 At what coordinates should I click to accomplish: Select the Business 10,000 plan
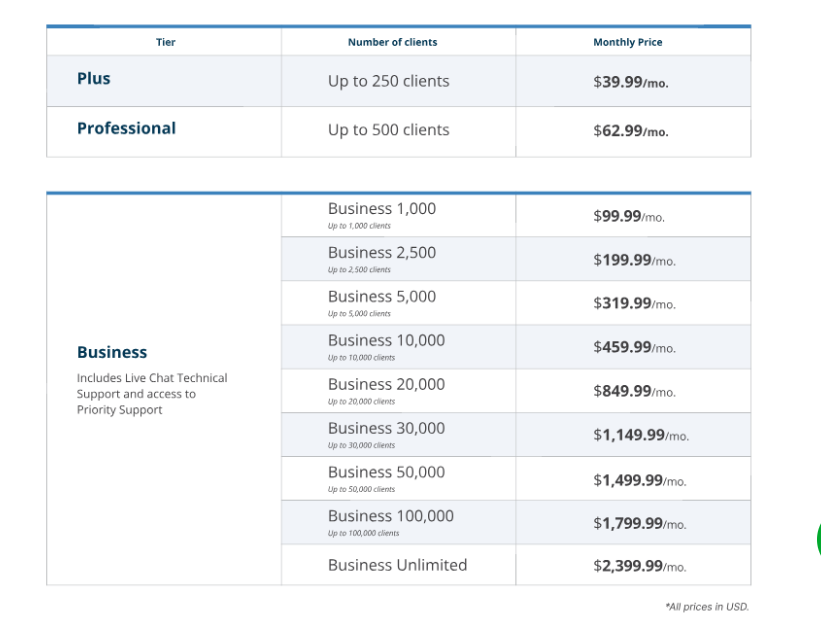pyautogui.click(x=386, y=340)
